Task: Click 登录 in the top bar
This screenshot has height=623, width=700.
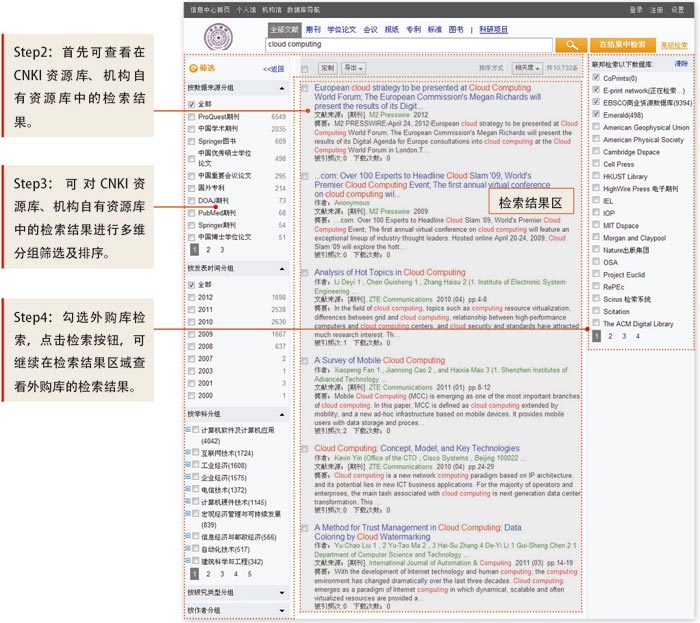Action: 636,9
